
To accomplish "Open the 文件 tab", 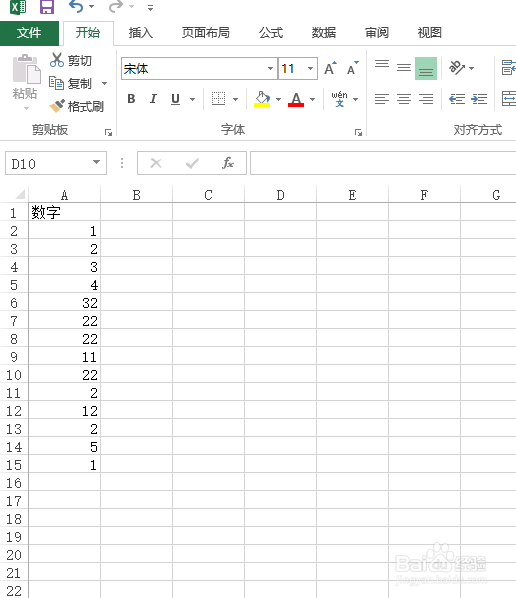I will [x=29, y=33].
